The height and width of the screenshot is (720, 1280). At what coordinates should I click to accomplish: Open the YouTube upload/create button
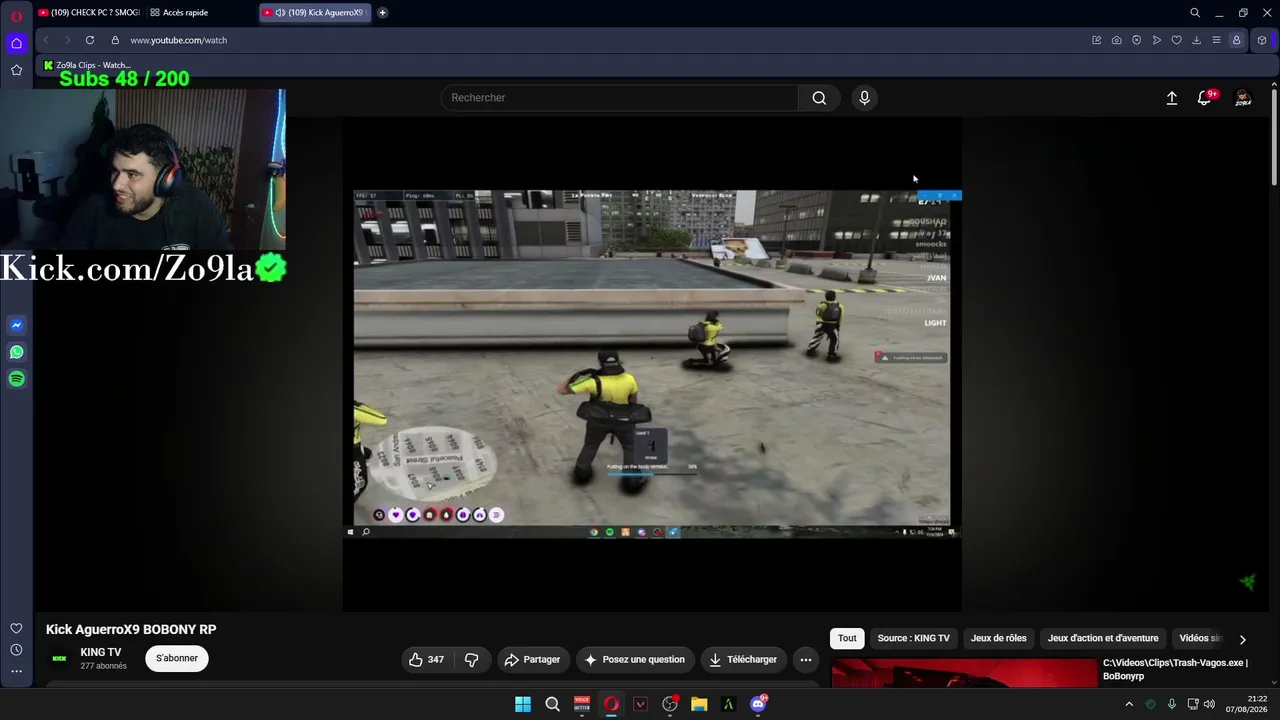1172,98
